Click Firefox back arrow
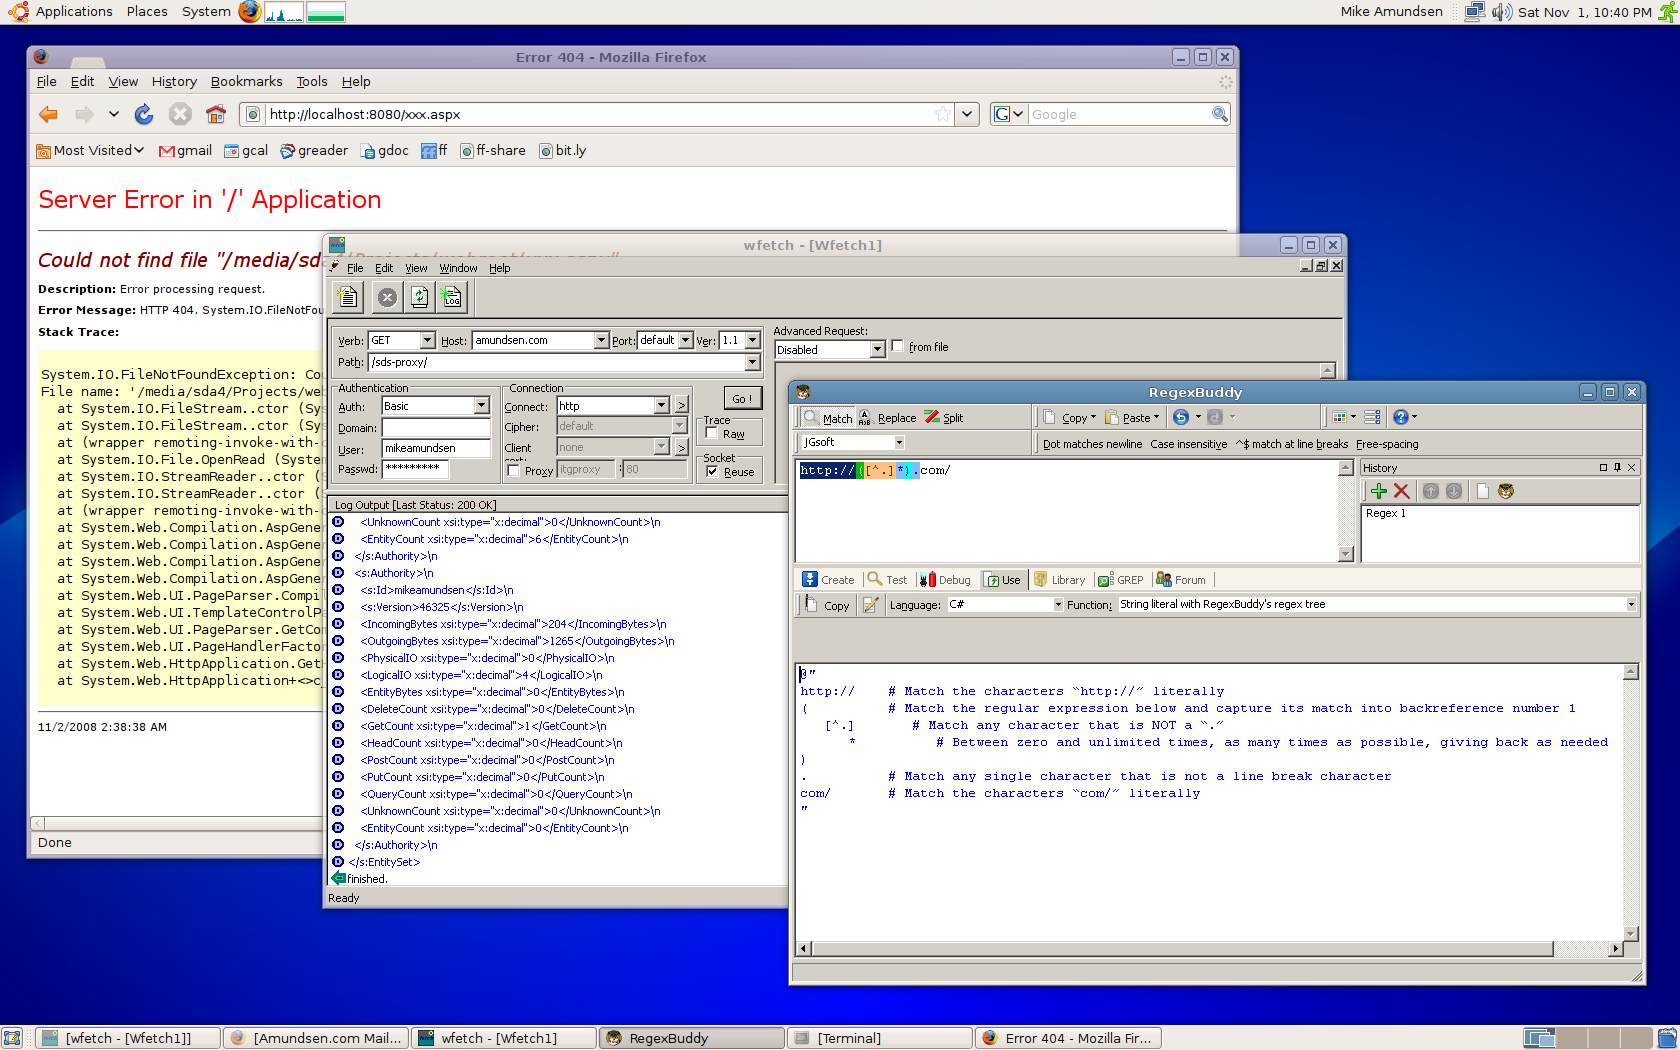Image resolution: width=1680 pixels, height=1050 pixels. 48,114
